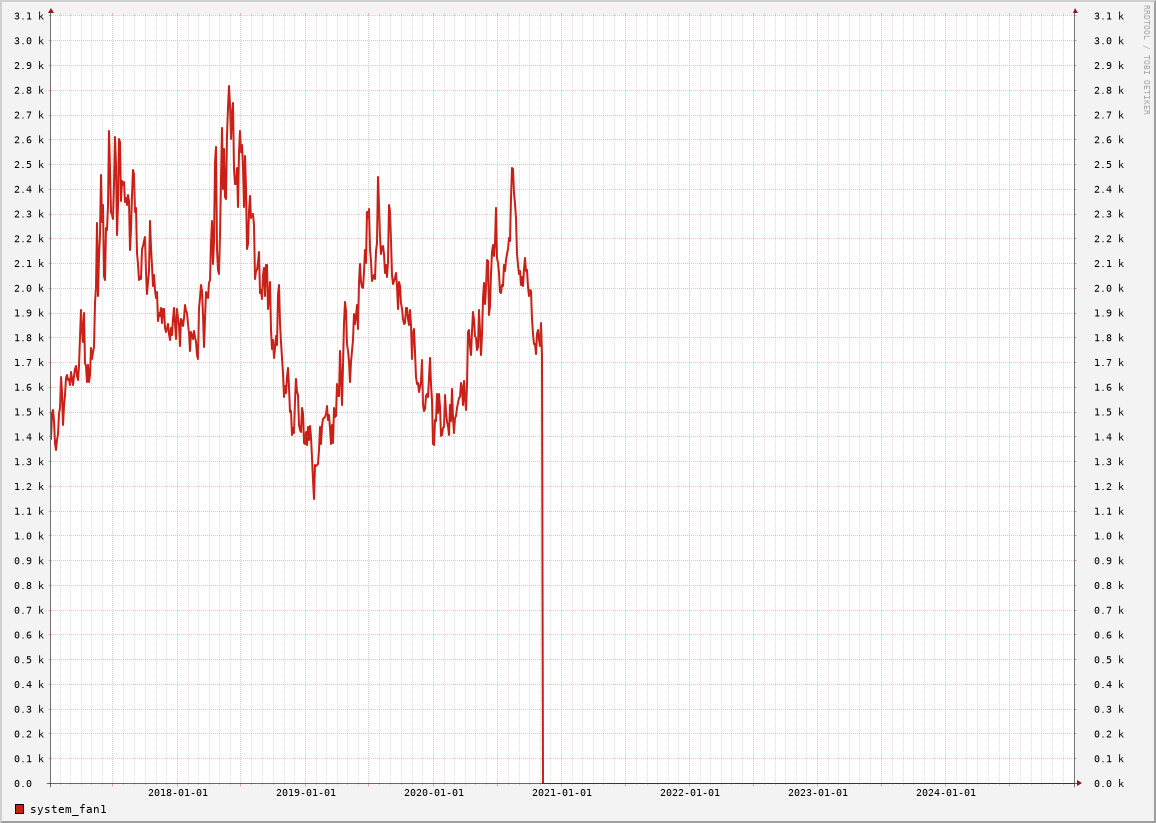The width and height of the screenshot is (1156, 823).
Task: Select the 2020-01-01 x-axis date label
Action: click(x=434, y=793)
